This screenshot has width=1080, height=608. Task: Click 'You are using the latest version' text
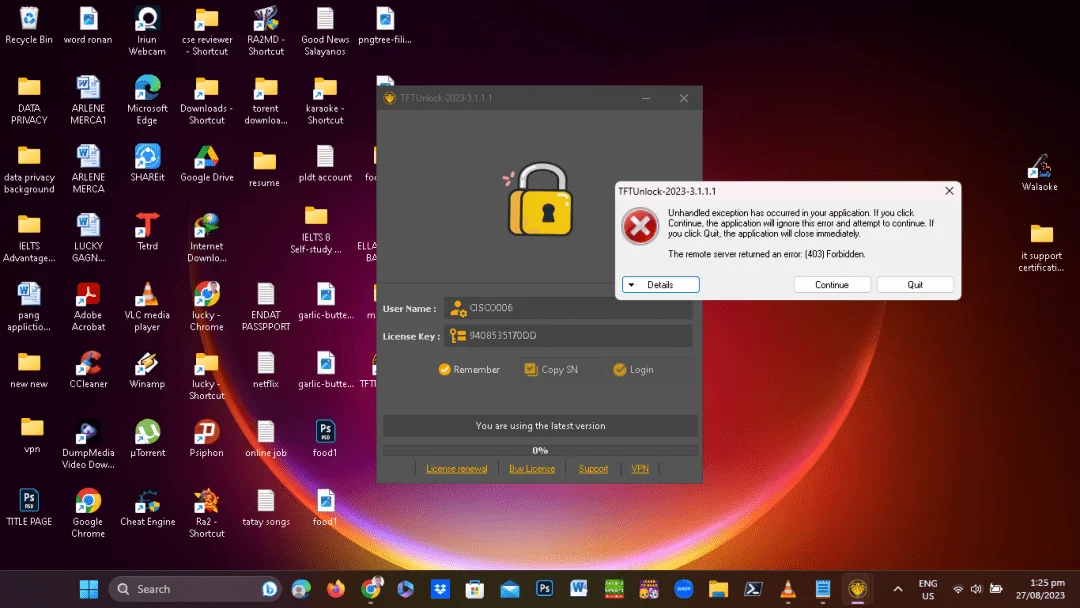click(540, 426)
